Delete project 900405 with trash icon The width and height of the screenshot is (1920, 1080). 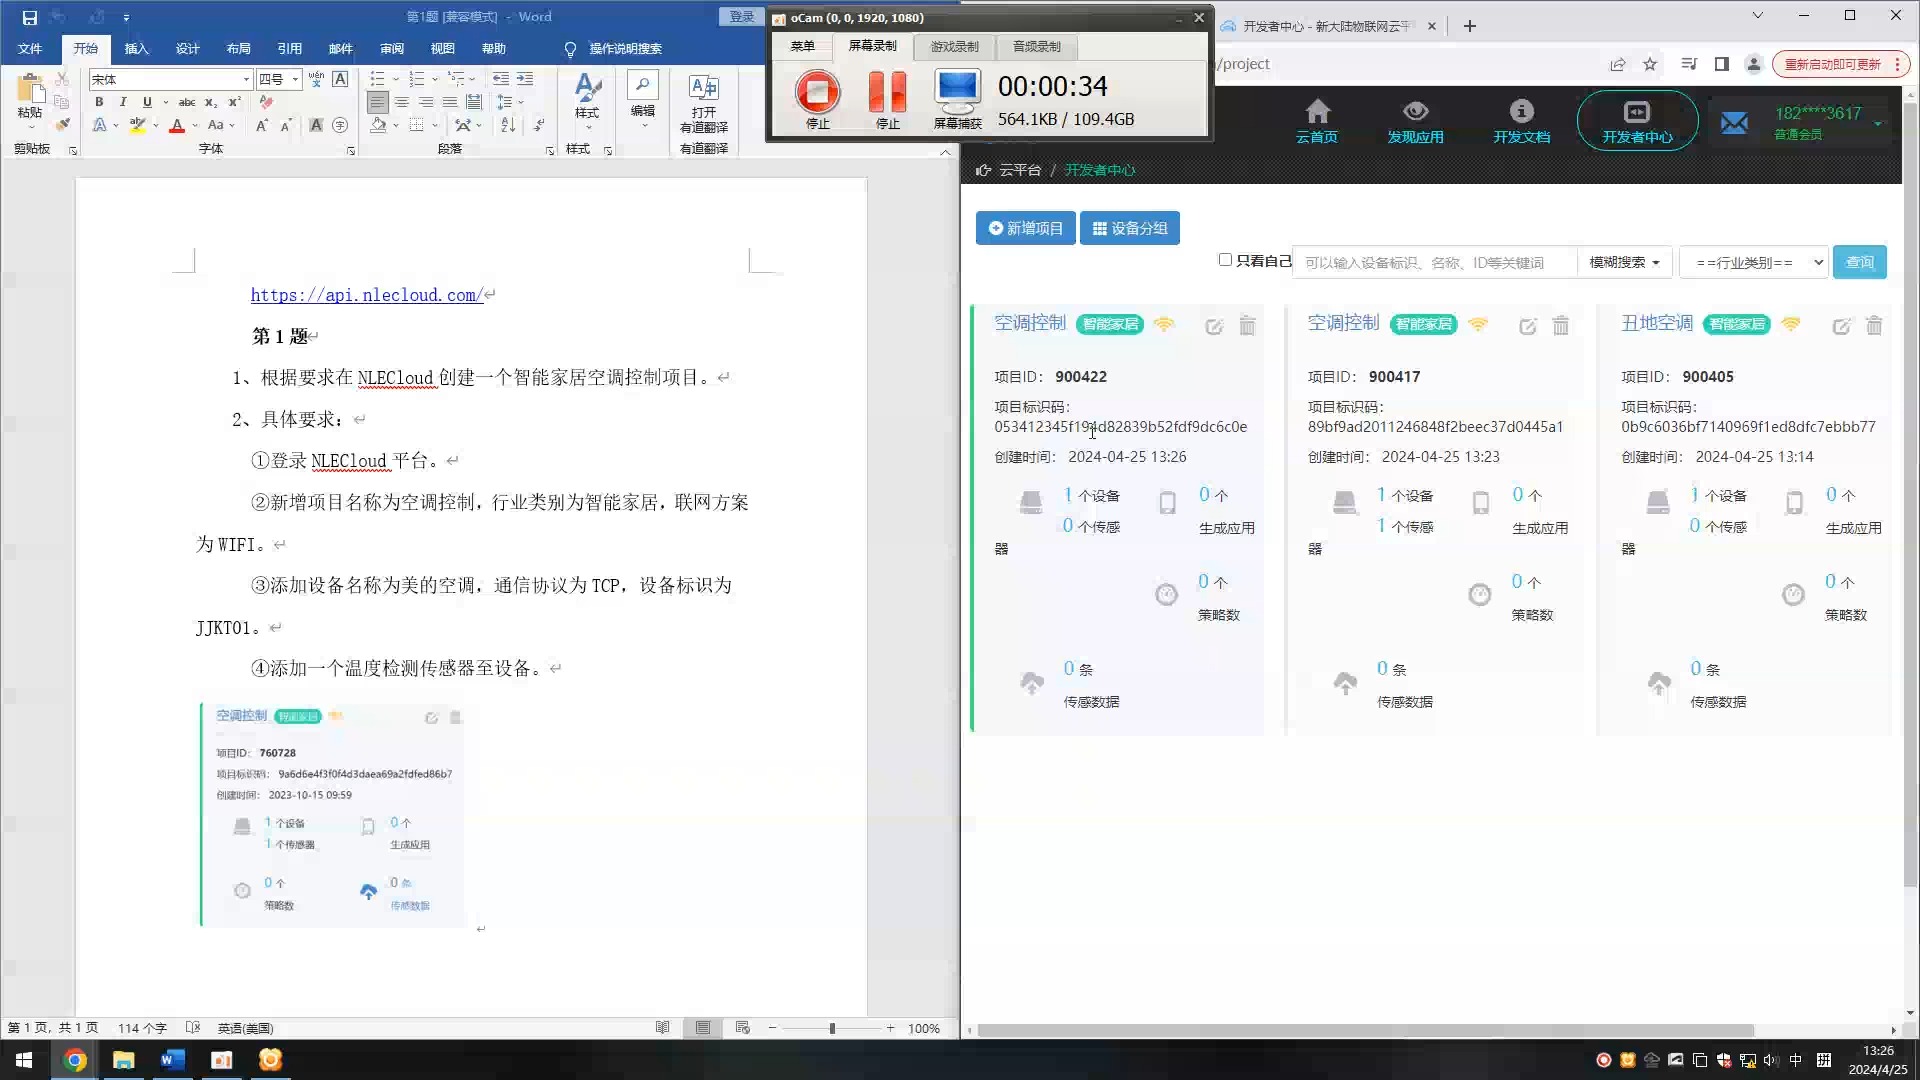[x=1874, y=325]
